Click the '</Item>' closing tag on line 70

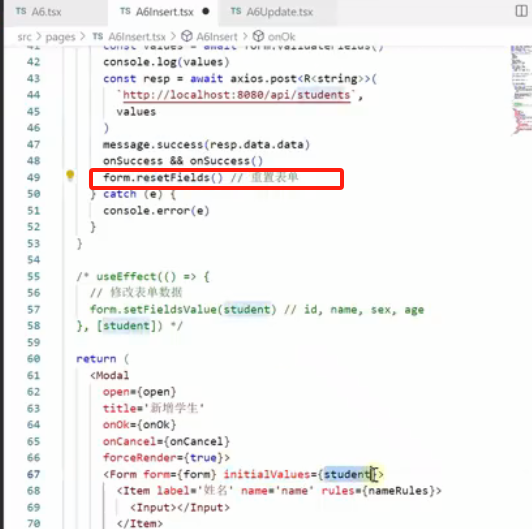140,524
